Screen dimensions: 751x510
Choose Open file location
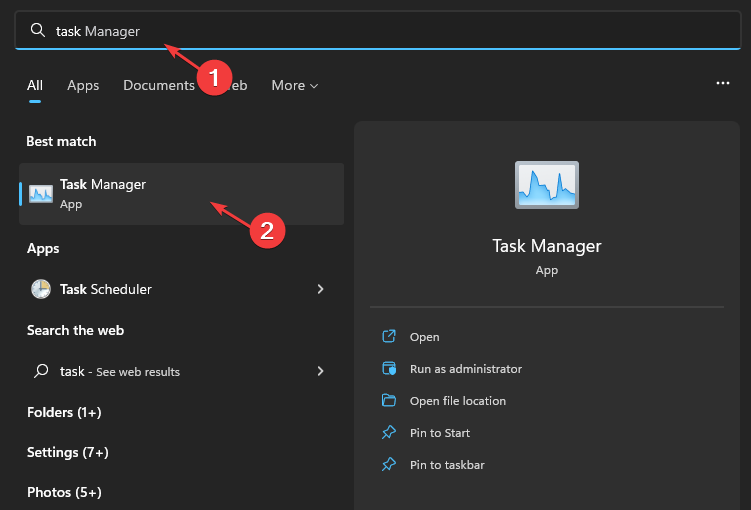(457, 401)
